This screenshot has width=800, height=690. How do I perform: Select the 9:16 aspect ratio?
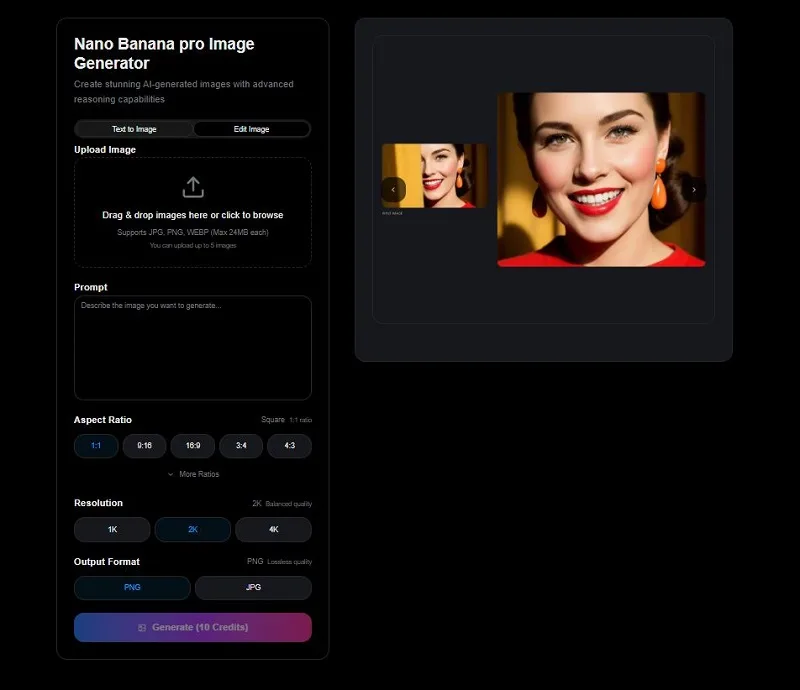coord(144,446)
